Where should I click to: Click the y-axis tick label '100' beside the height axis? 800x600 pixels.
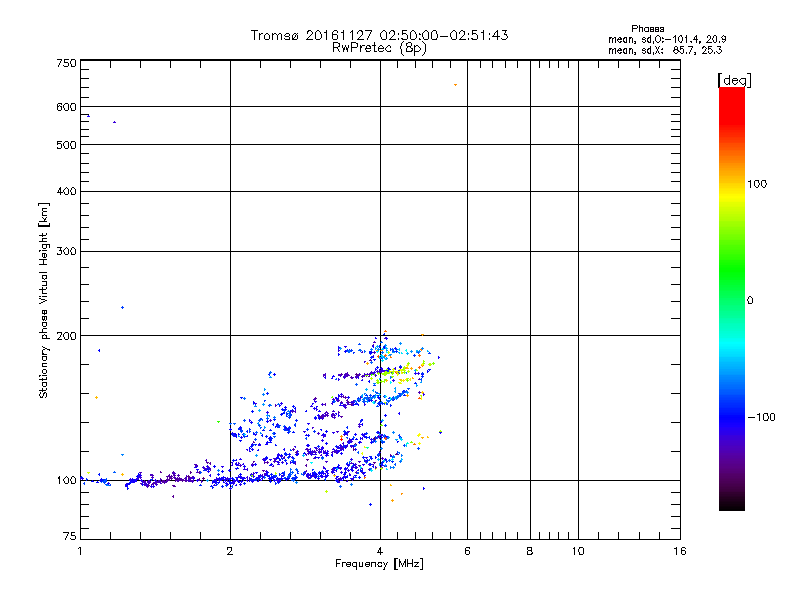coord(66,481)
